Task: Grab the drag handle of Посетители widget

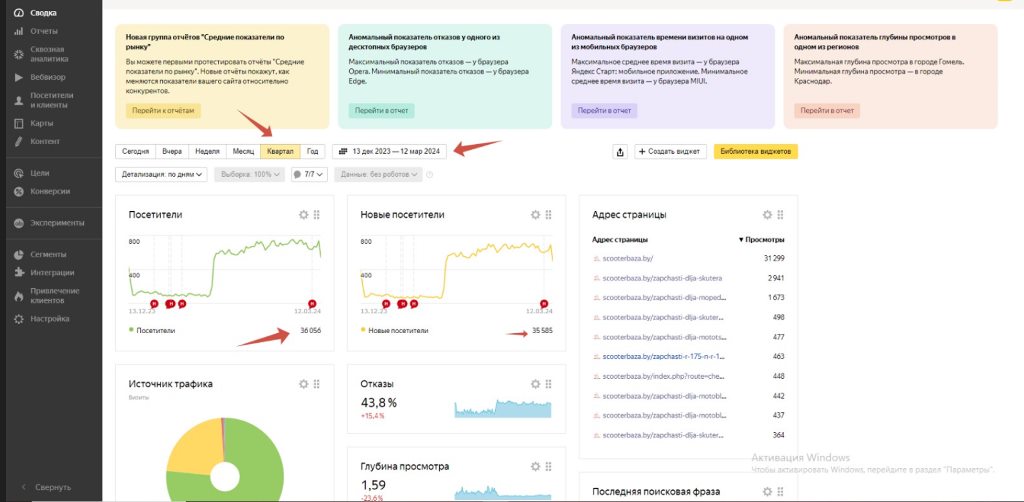Action: pos(317,215)
